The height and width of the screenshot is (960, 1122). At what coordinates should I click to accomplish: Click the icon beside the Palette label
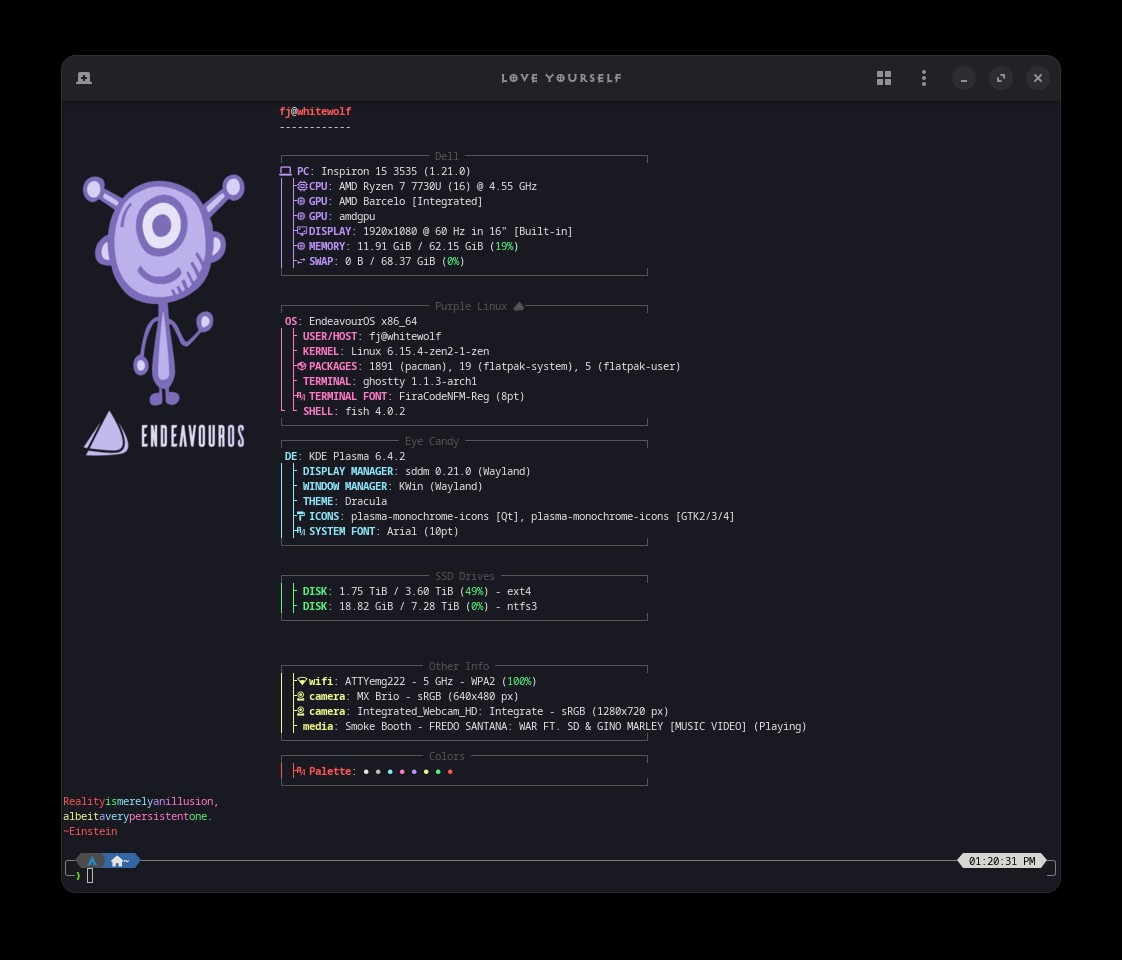pos(301,772)
